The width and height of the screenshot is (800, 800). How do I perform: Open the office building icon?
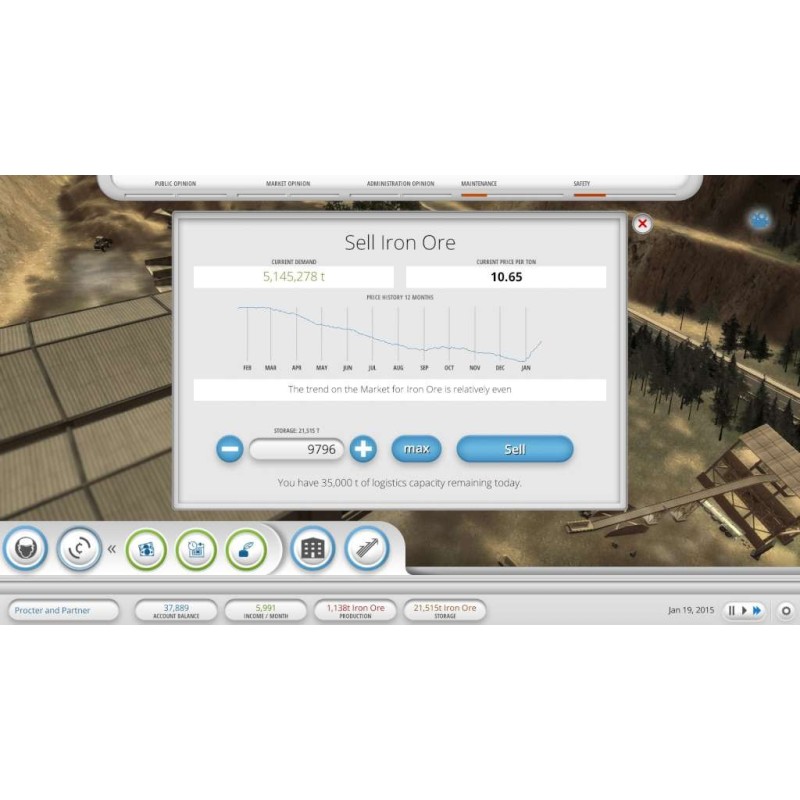[312, 549]
